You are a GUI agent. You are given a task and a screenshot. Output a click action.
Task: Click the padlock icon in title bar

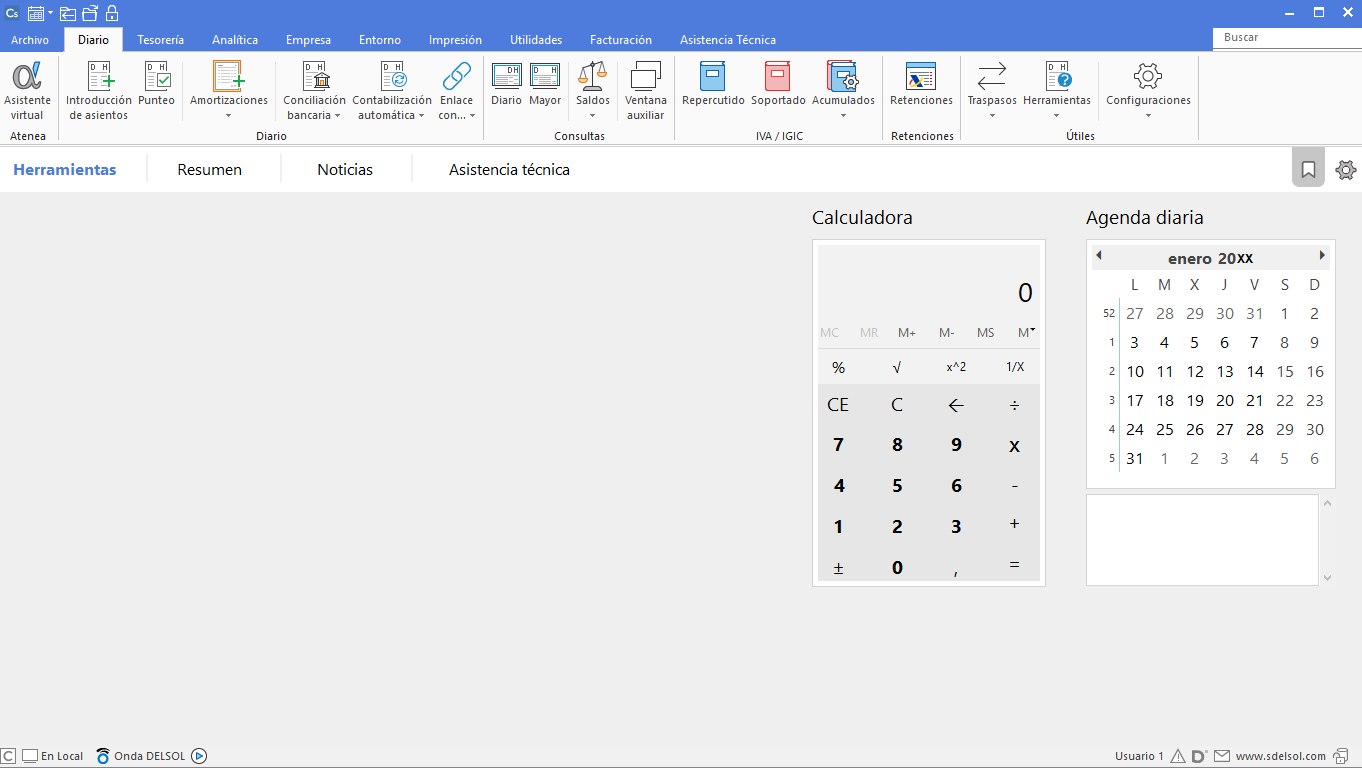point(112,13)
